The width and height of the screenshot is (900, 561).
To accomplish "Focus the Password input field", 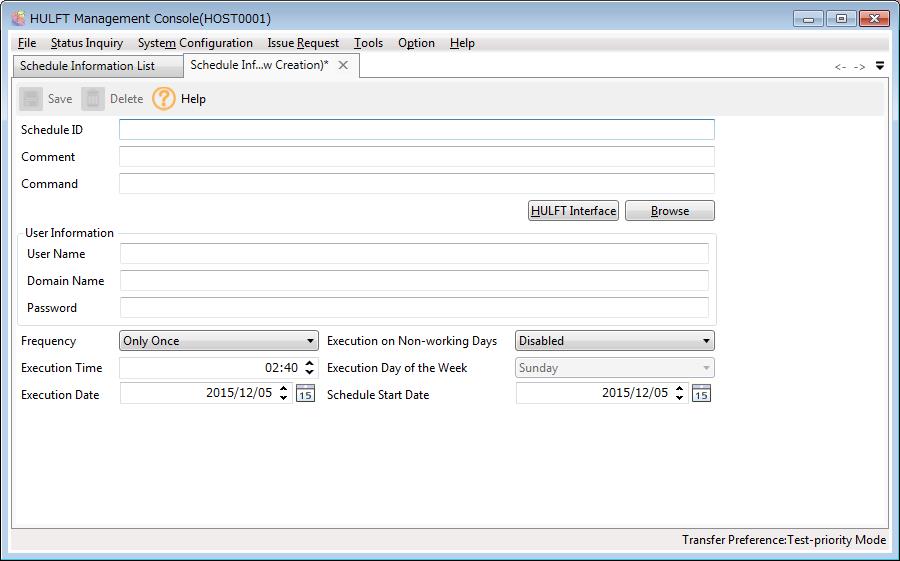I will [x=414, y=307].
